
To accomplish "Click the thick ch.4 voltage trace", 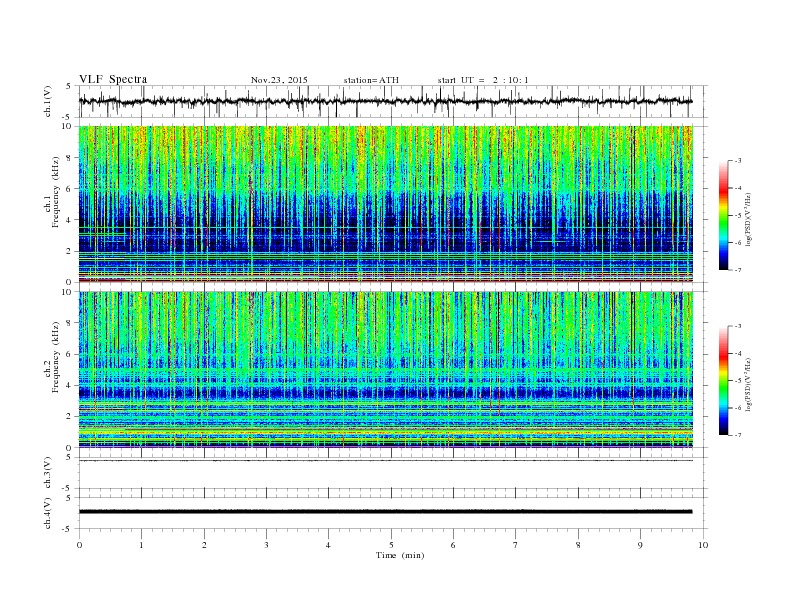I will click(x=385, y=512).
